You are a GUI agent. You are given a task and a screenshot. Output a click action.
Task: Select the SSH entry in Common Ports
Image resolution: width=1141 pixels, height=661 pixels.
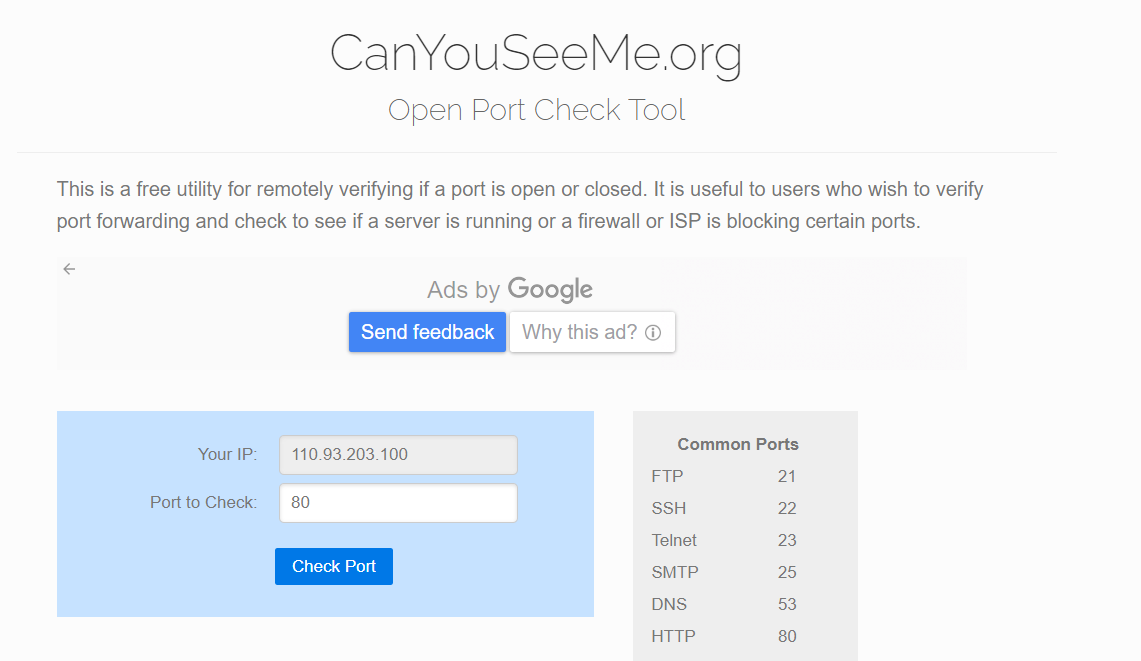point(669,508)
